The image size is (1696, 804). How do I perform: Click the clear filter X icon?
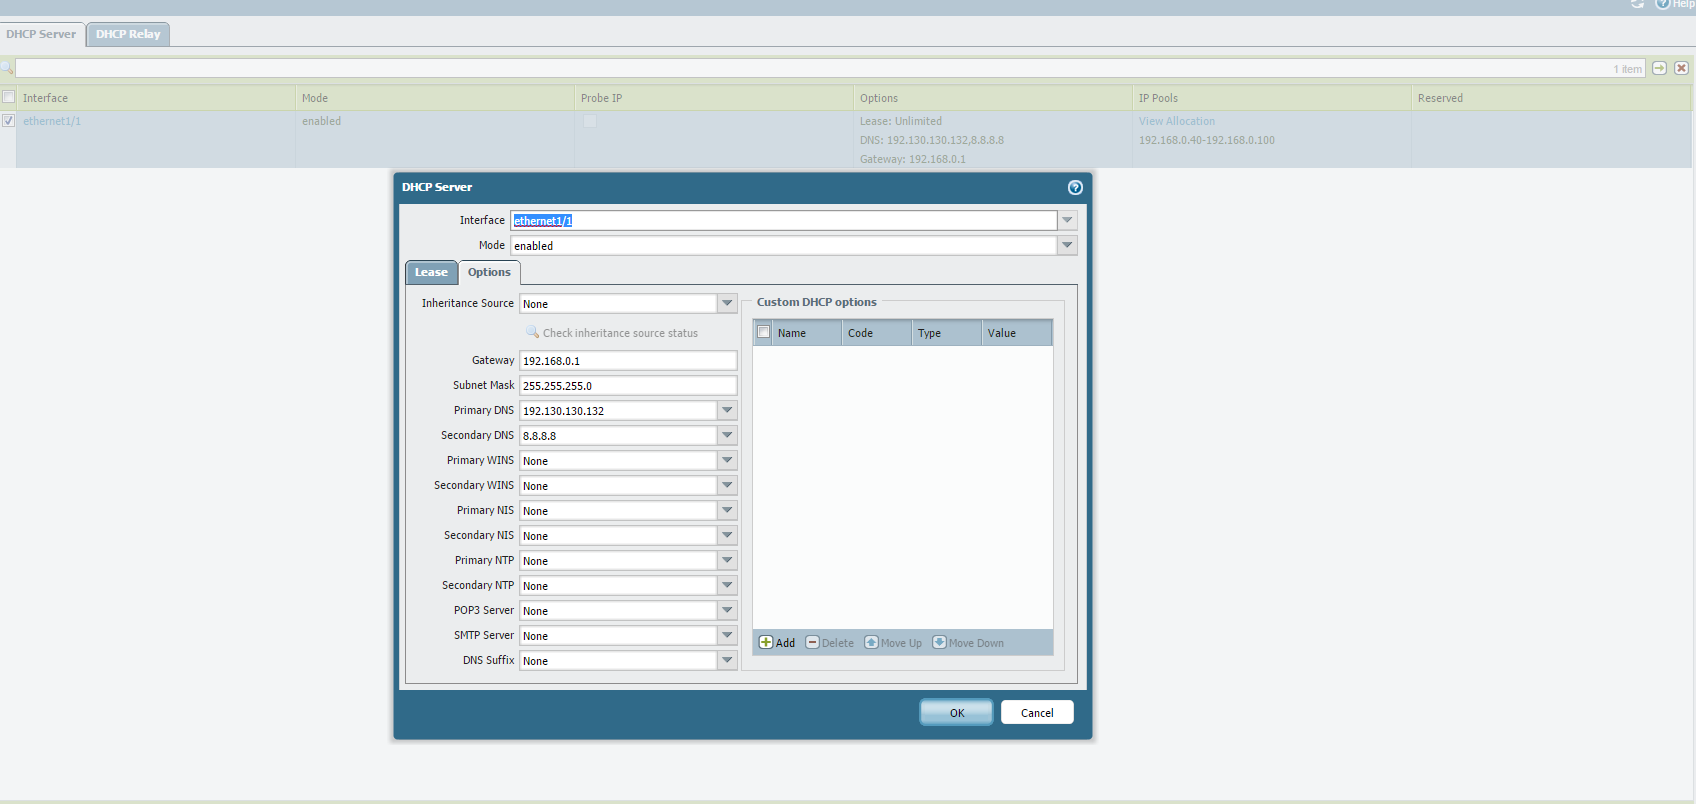[x=1681, y=68]
